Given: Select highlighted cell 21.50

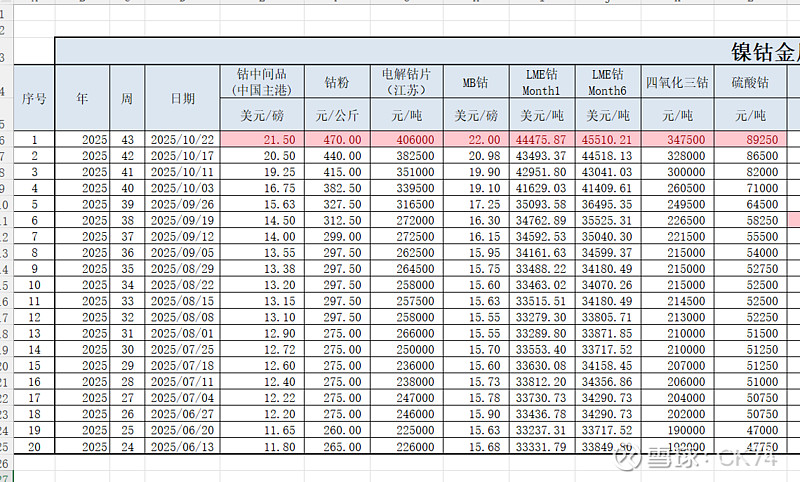Looking at the screenshot, I should (262, 139).
